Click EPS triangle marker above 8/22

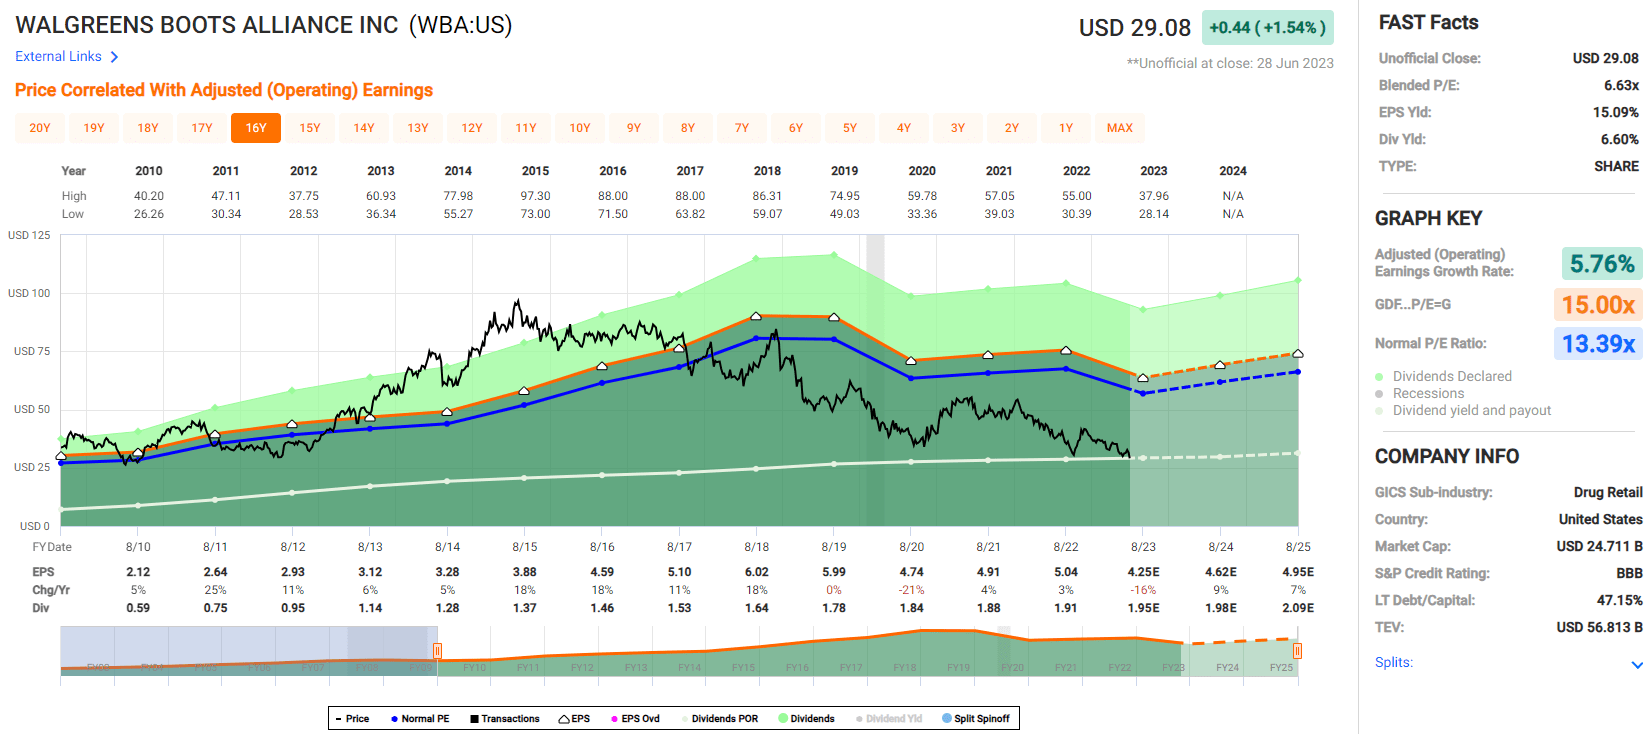click(1066, 350)
